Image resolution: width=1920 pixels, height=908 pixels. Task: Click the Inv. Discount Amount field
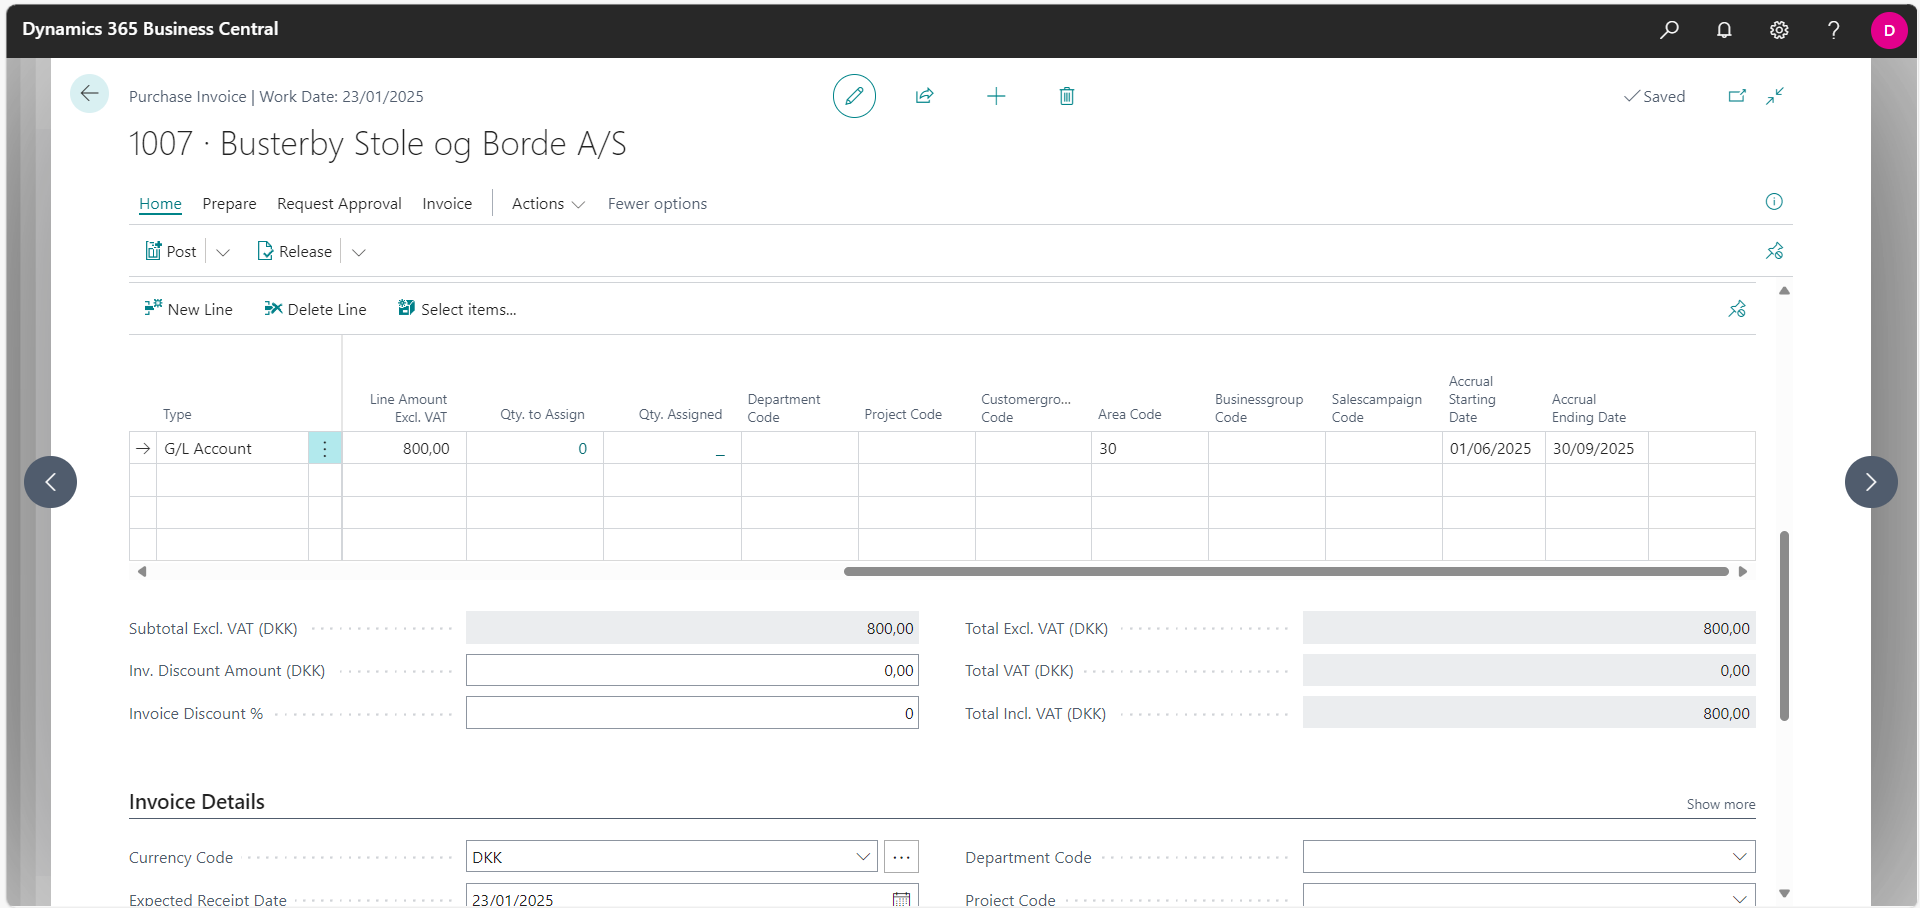pos(692,671)
